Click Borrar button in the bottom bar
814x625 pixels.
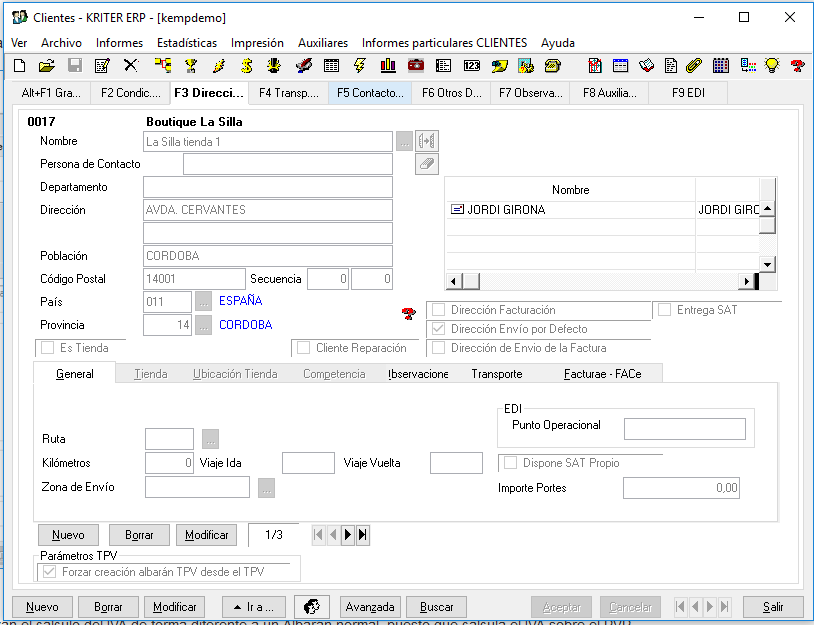coord(108,606)
